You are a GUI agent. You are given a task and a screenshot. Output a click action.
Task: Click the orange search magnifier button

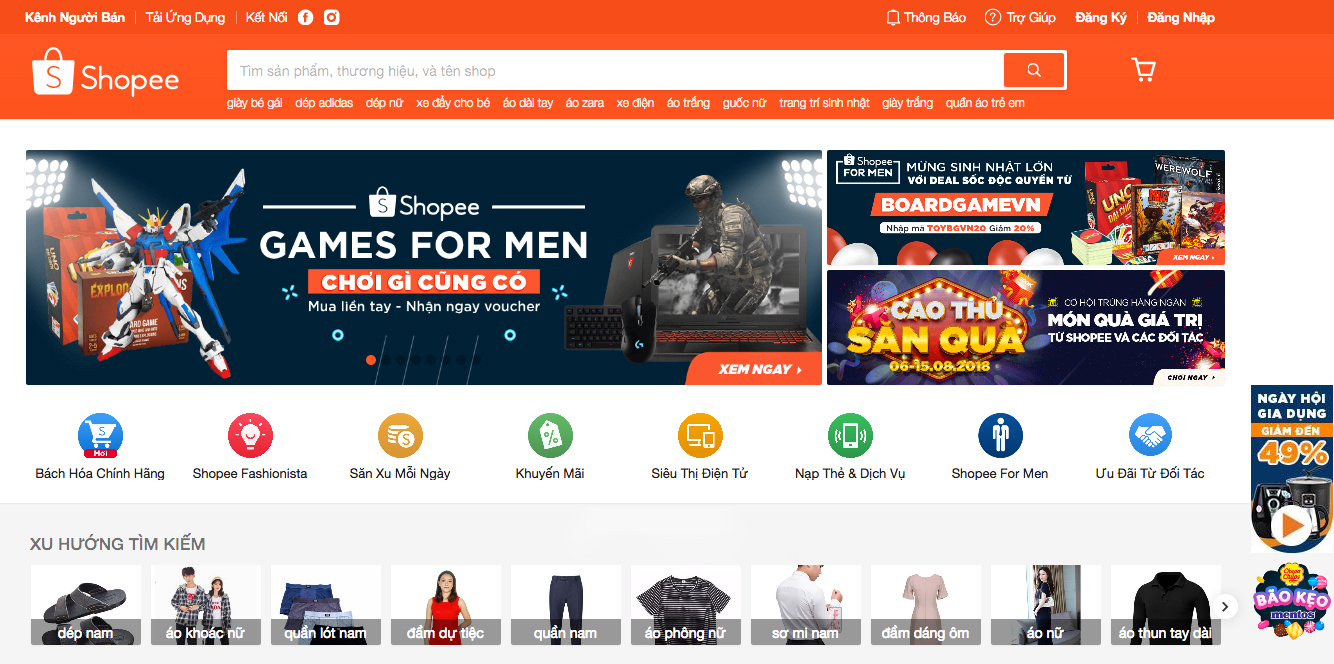(1033, 69)
